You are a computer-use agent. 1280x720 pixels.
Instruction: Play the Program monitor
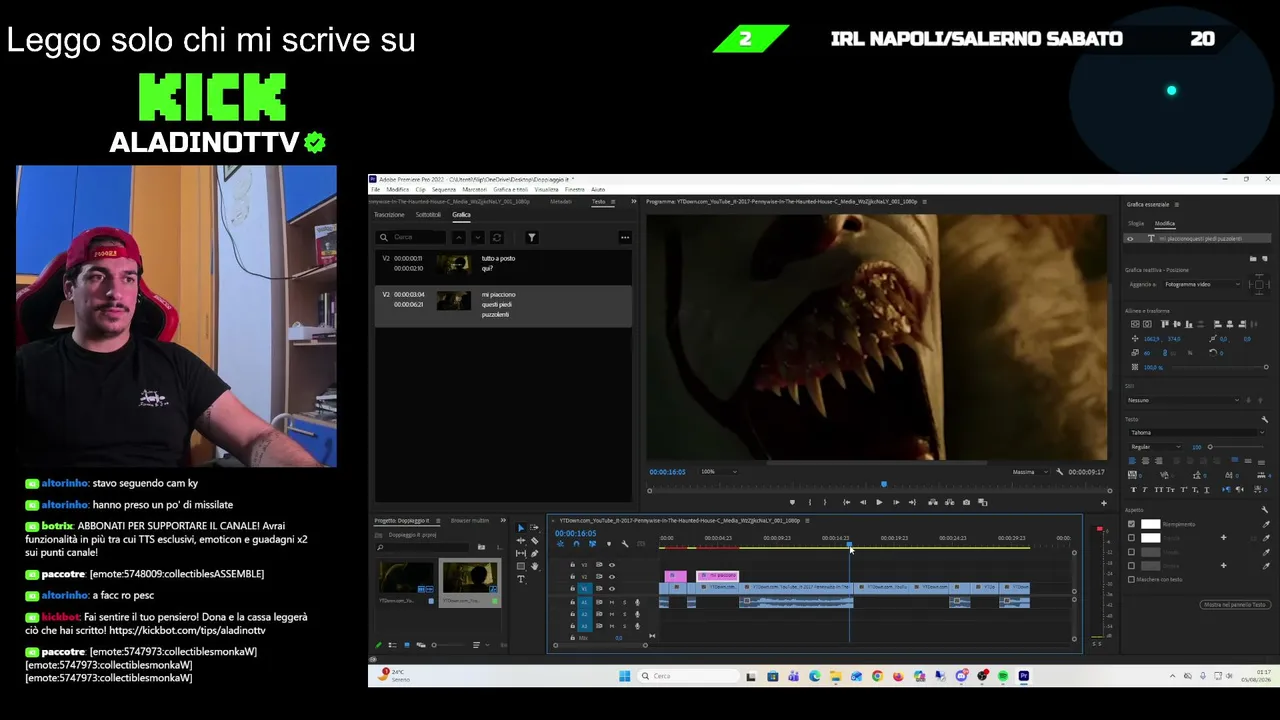pyautogui.click(x=879, y=502)
